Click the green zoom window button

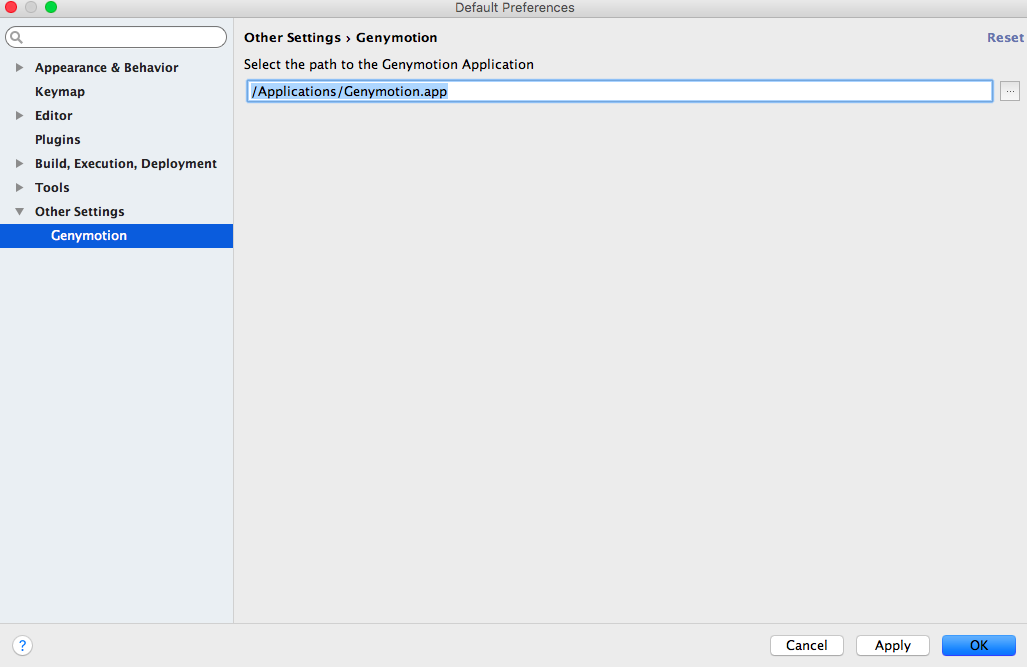(51, 7)
